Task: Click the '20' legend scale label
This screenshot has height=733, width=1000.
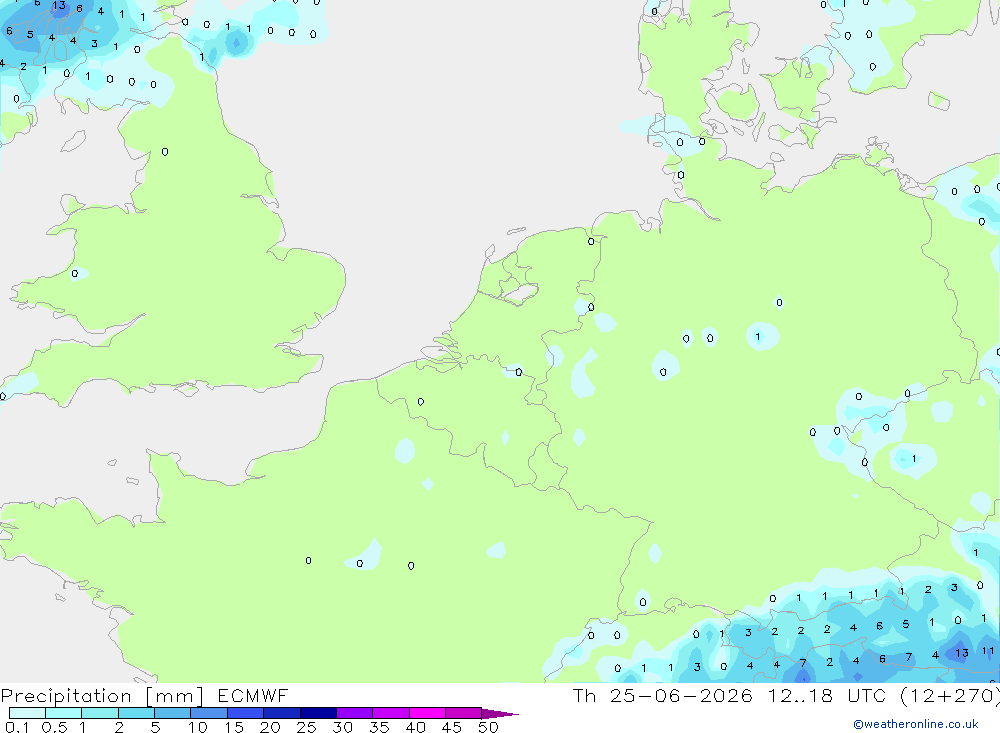Action: [270, 727]
